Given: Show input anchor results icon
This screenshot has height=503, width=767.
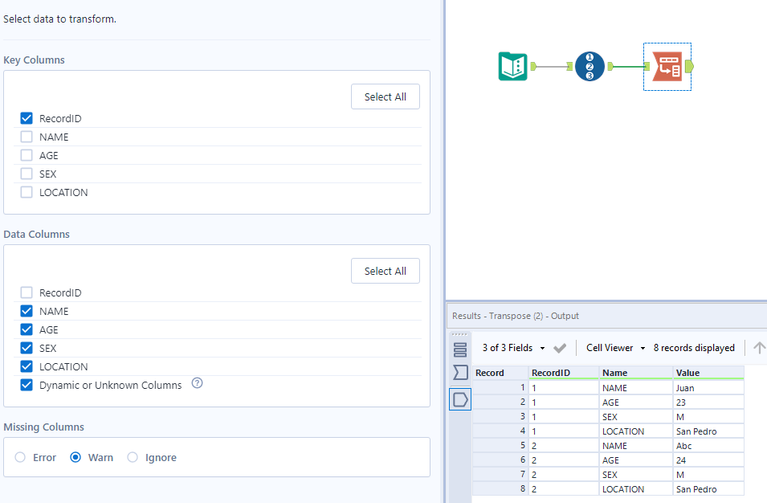Looking at the screenshot, I should click(x=460, y=372).
